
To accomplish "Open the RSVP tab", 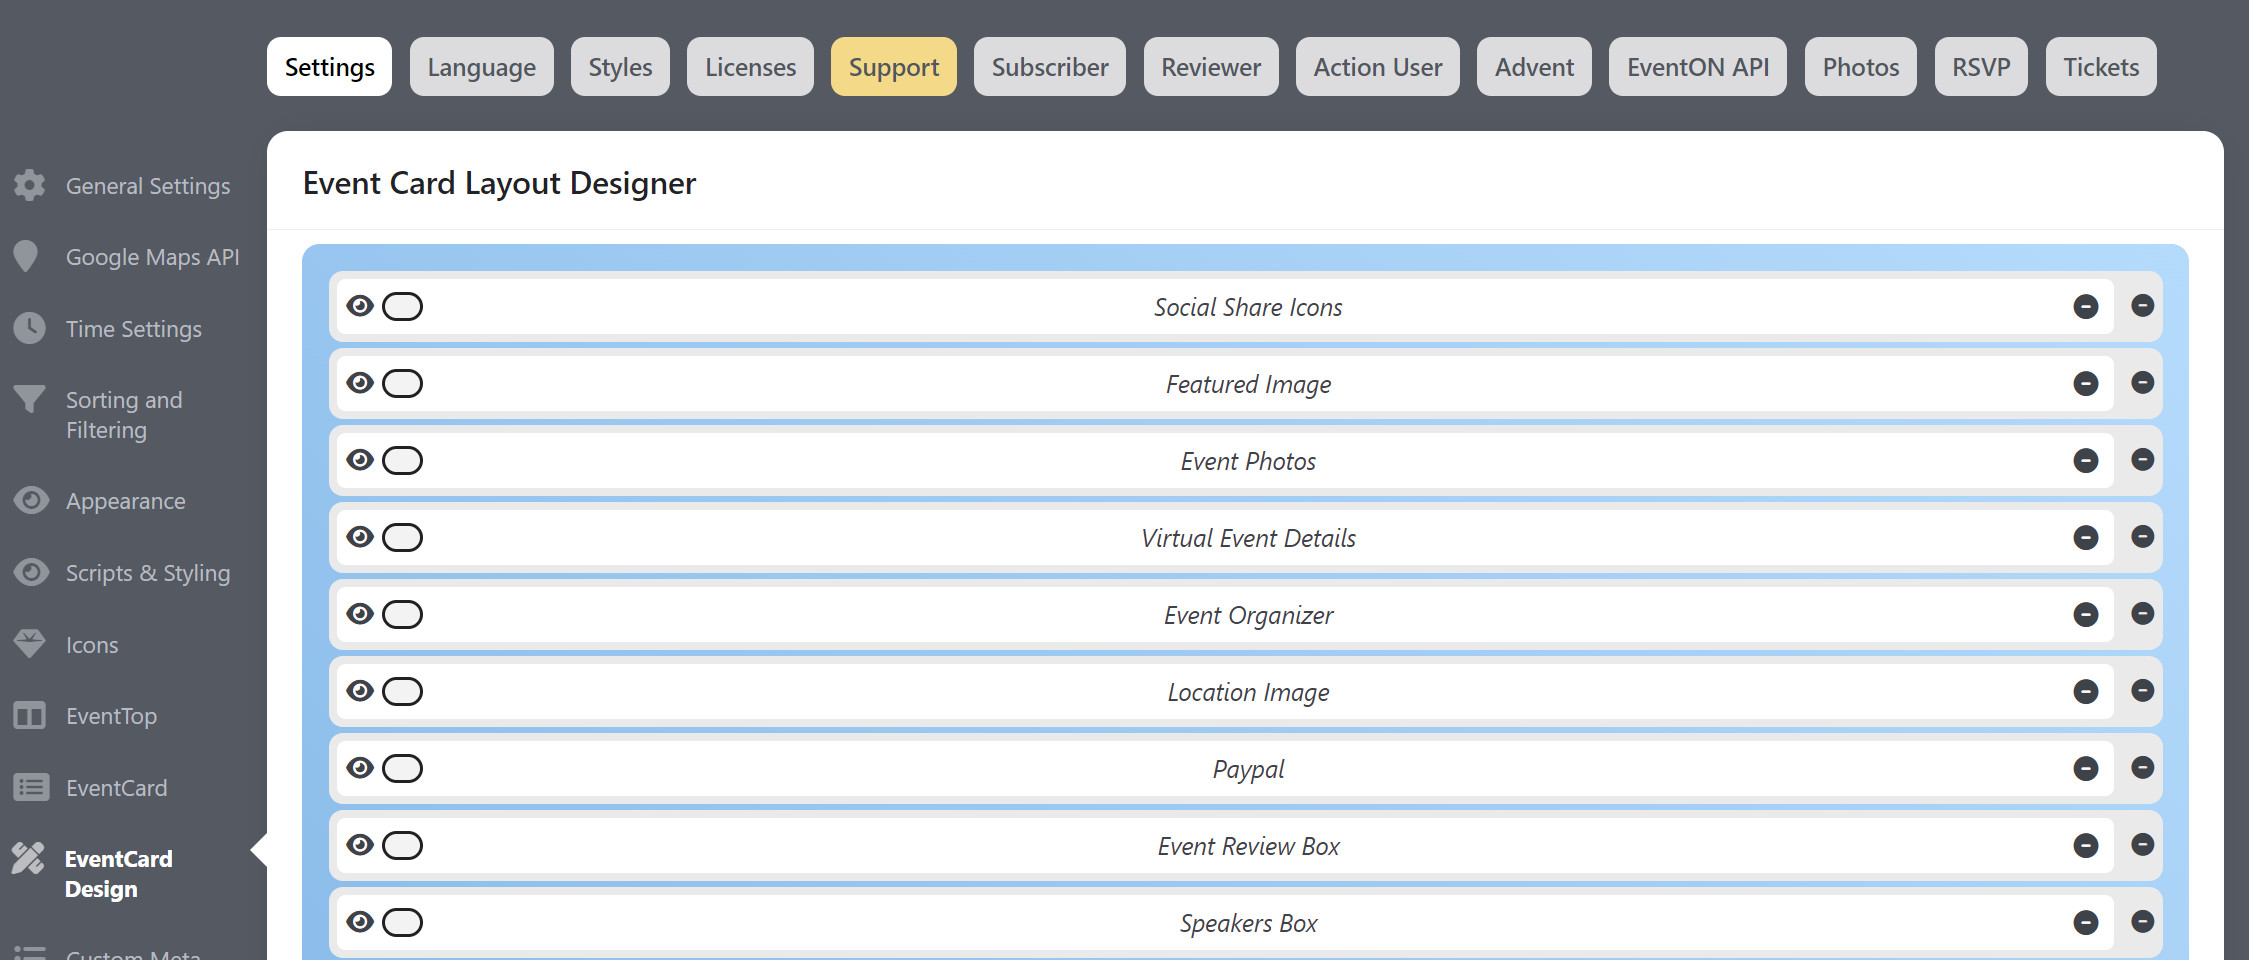I will click(x=1981, y=67).
